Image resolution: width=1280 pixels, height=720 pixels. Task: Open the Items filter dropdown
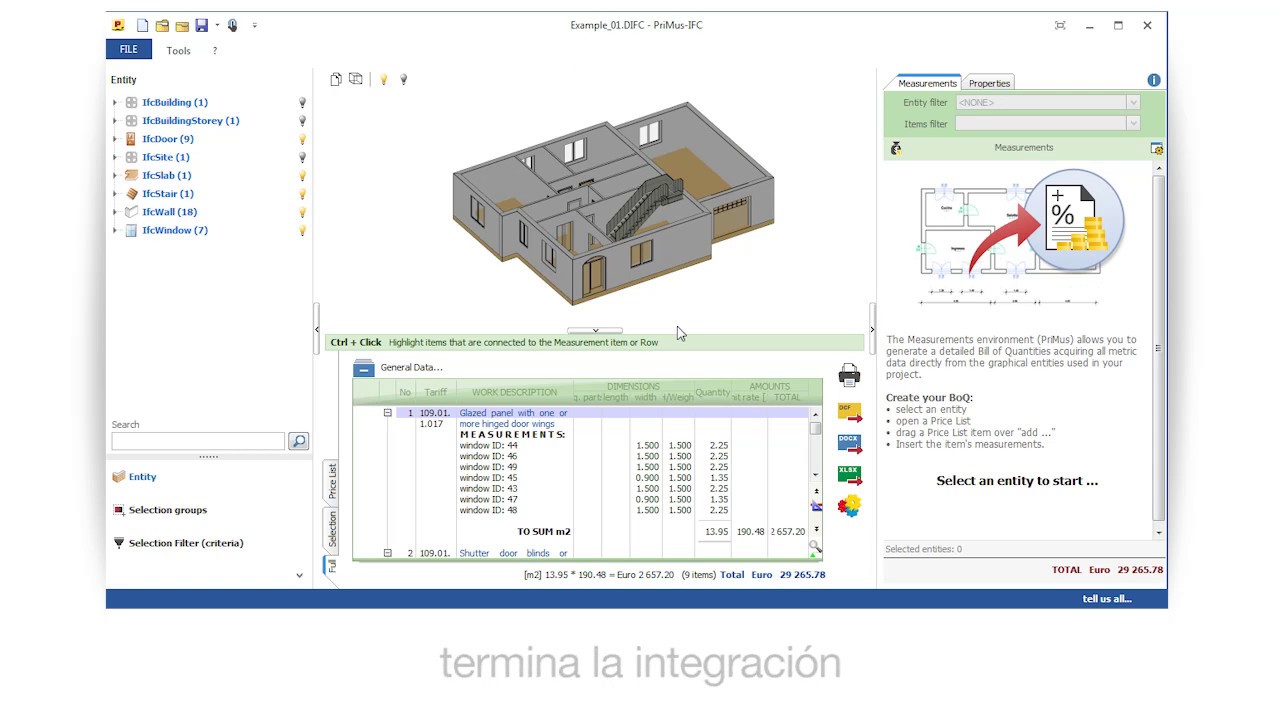tap(1133, 124)
